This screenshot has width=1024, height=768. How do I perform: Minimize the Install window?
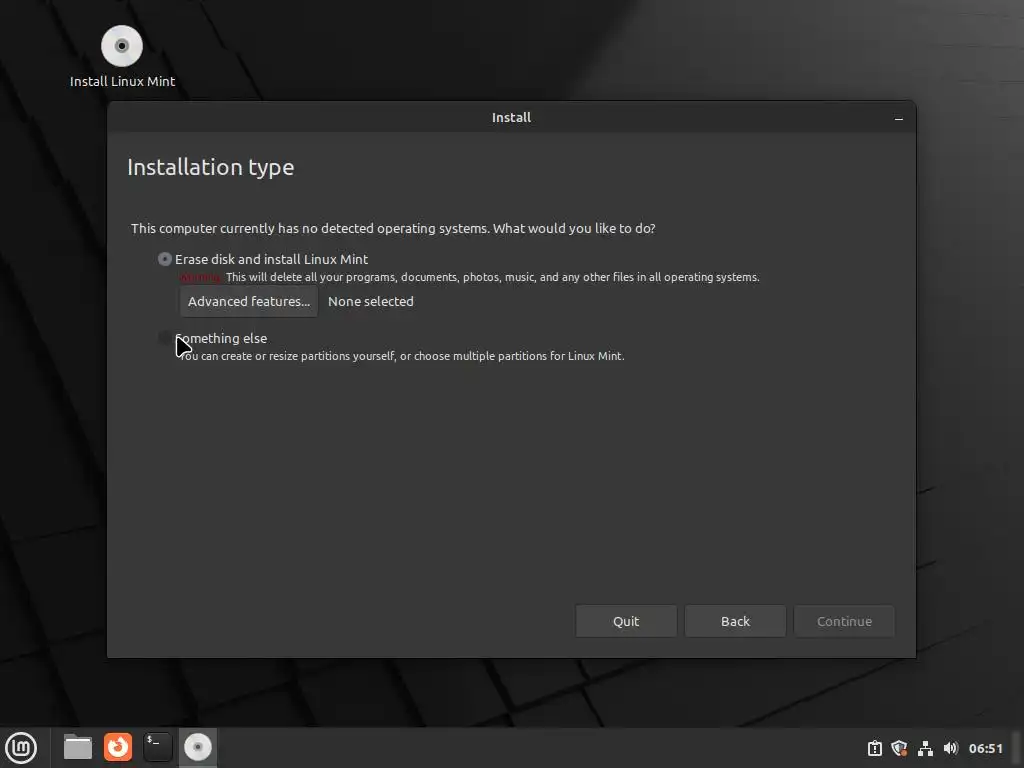[x=899, y=118]
